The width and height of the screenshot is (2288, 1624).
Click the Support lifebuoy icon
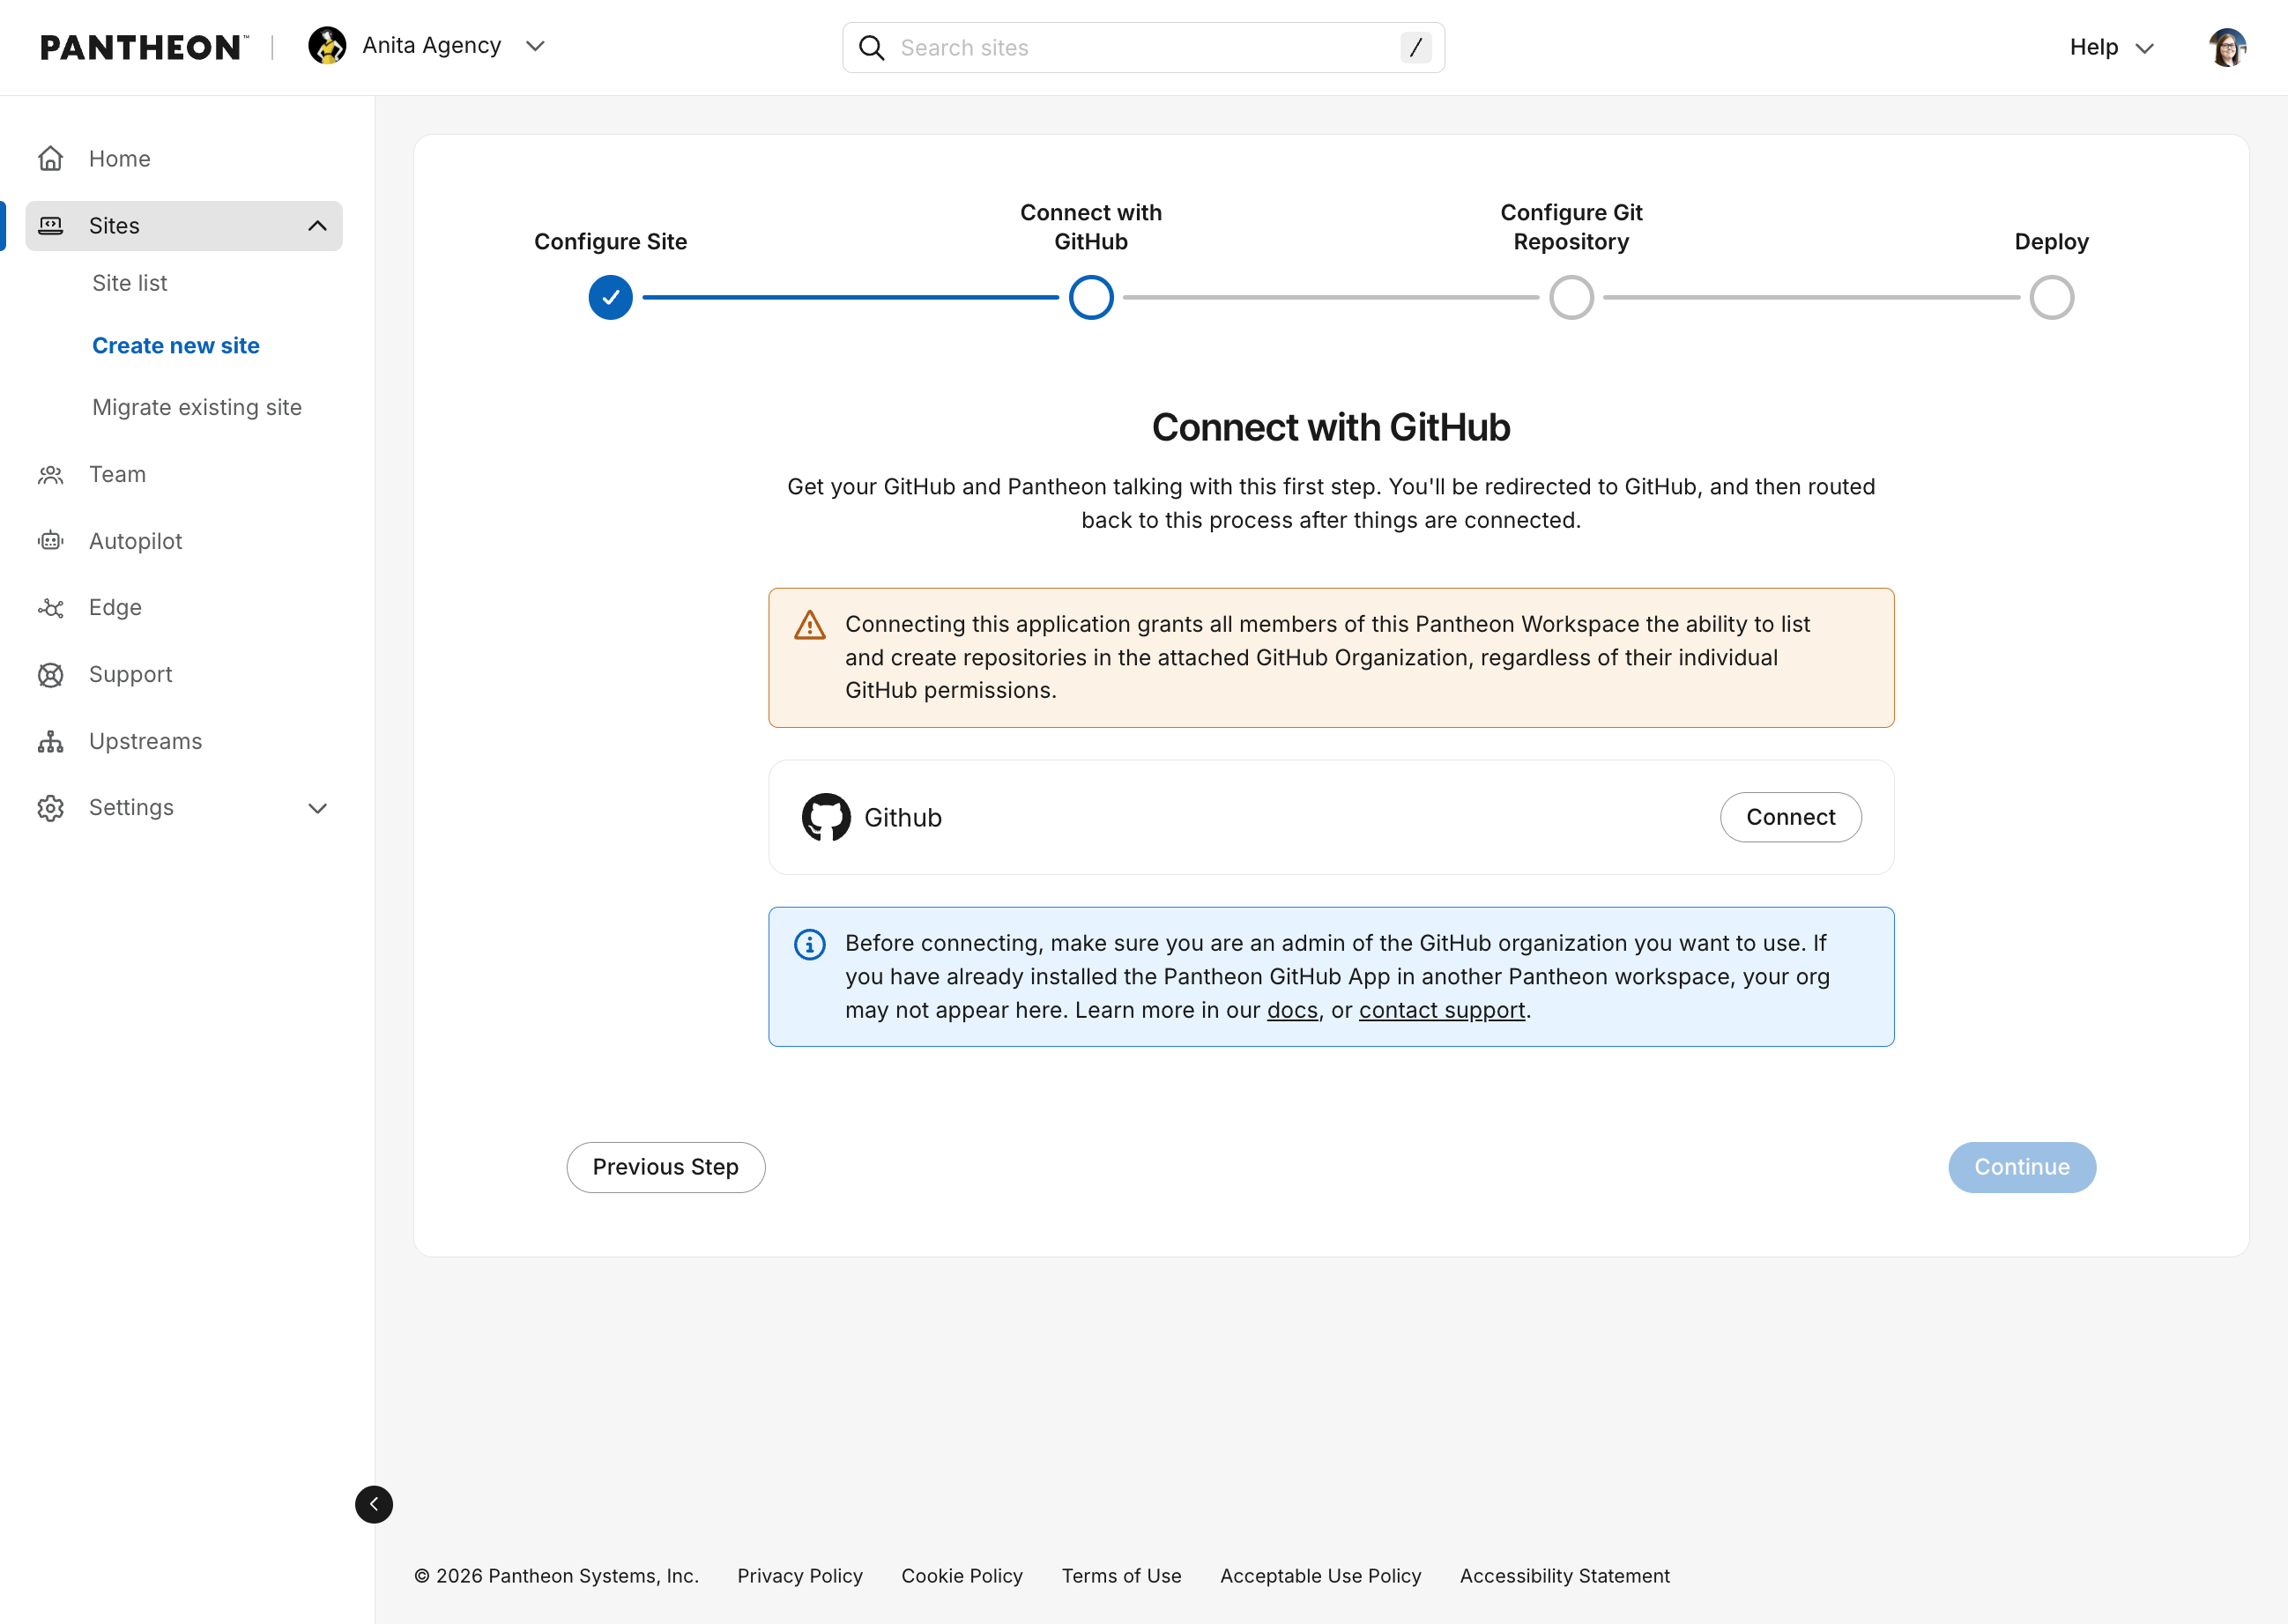point(51,675)
